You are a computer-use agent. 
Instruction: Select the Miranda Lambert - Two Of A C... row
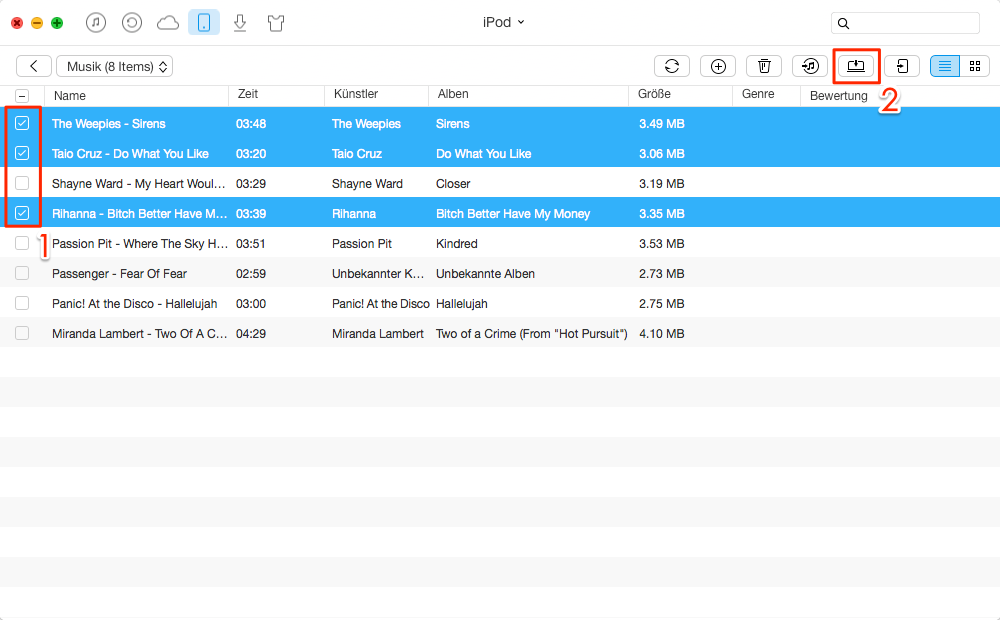pyautogui.click(x=500, y=334)
